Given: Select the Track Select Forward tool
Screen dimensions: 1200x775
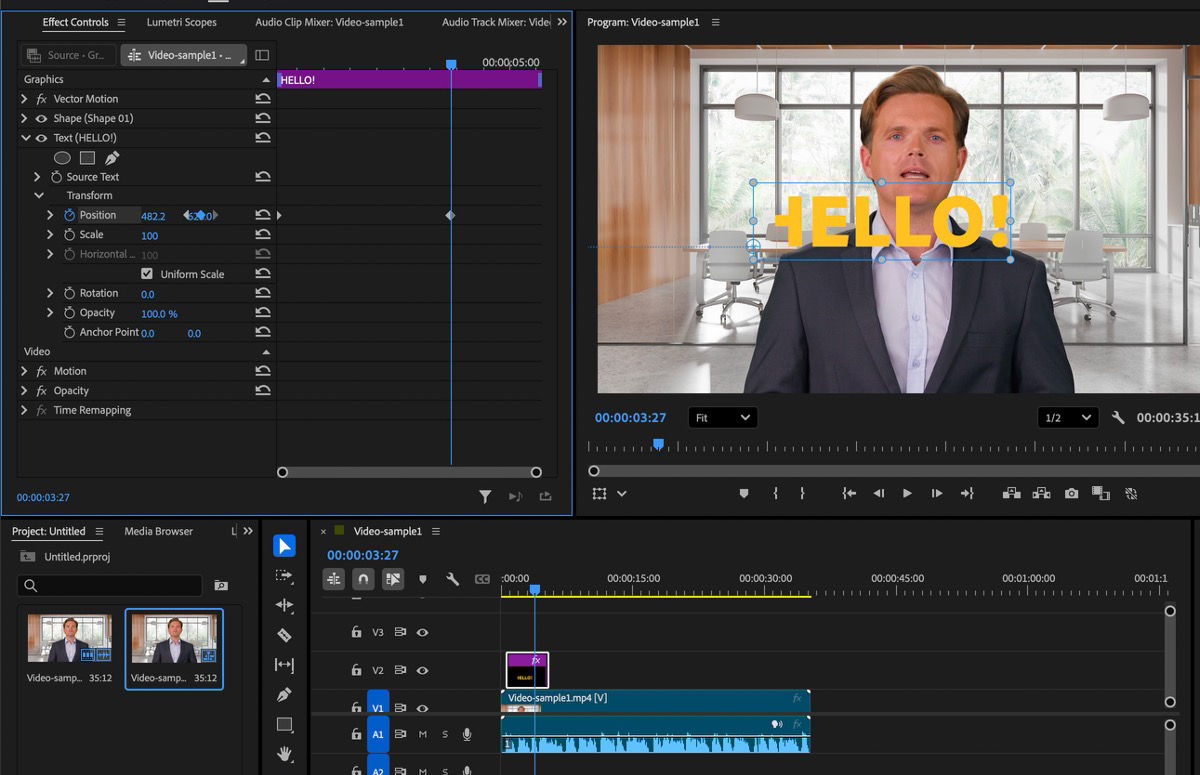Looking at the screenshot, I should 285,576.
